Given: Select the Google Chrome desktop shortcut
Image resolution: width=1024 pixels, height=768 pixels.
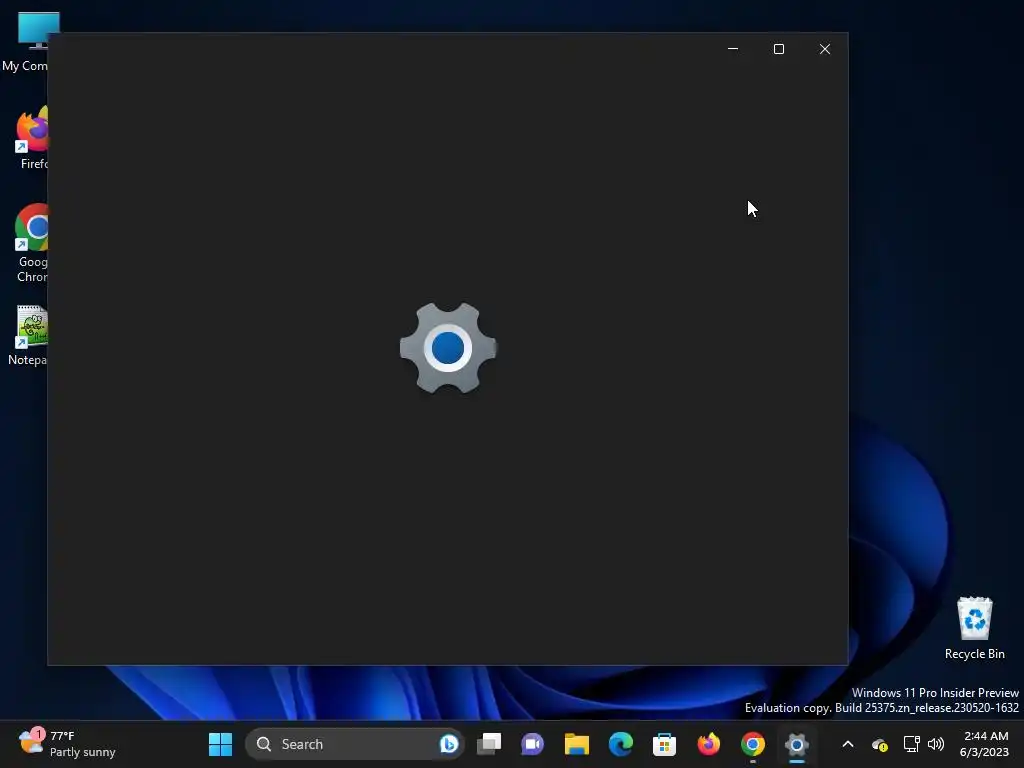Looking at the screenshot, I should coord(31,244).
